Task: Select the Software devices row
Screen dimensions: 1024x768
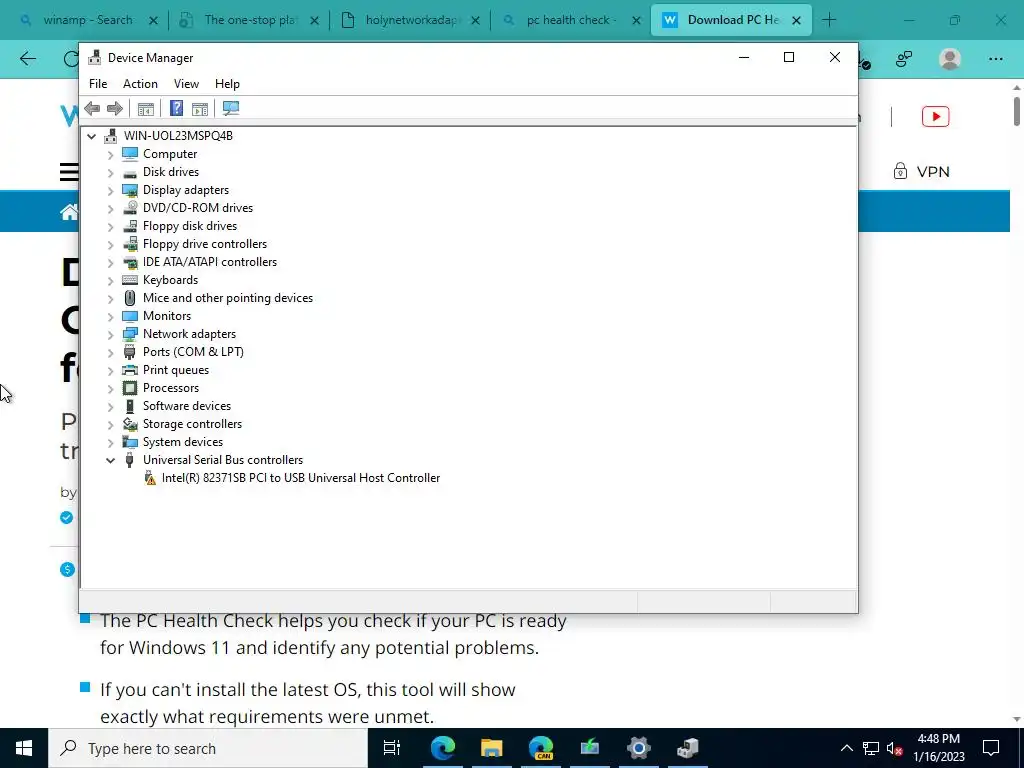Action: tap(187, 406)
